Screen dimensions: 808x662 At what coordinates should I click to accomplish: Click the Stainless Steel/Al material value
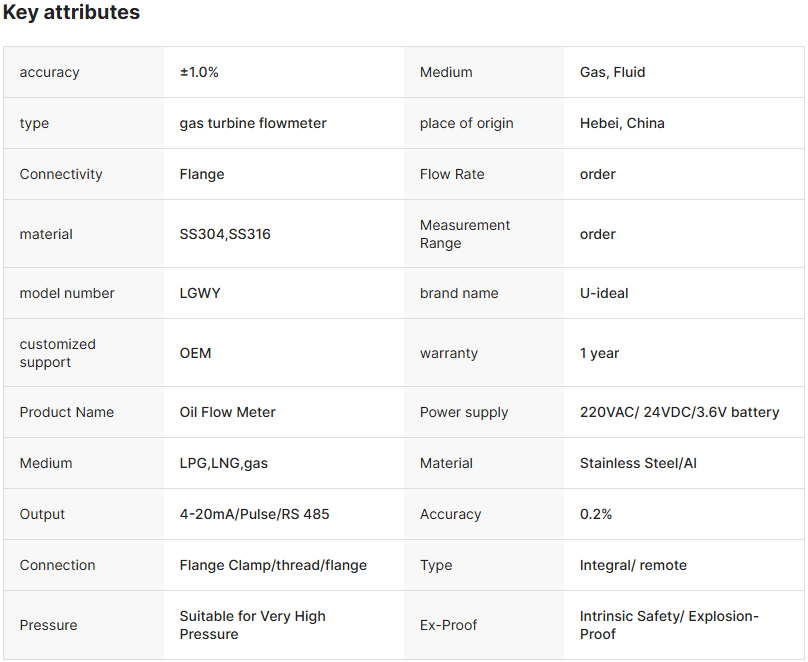point(638,463)
